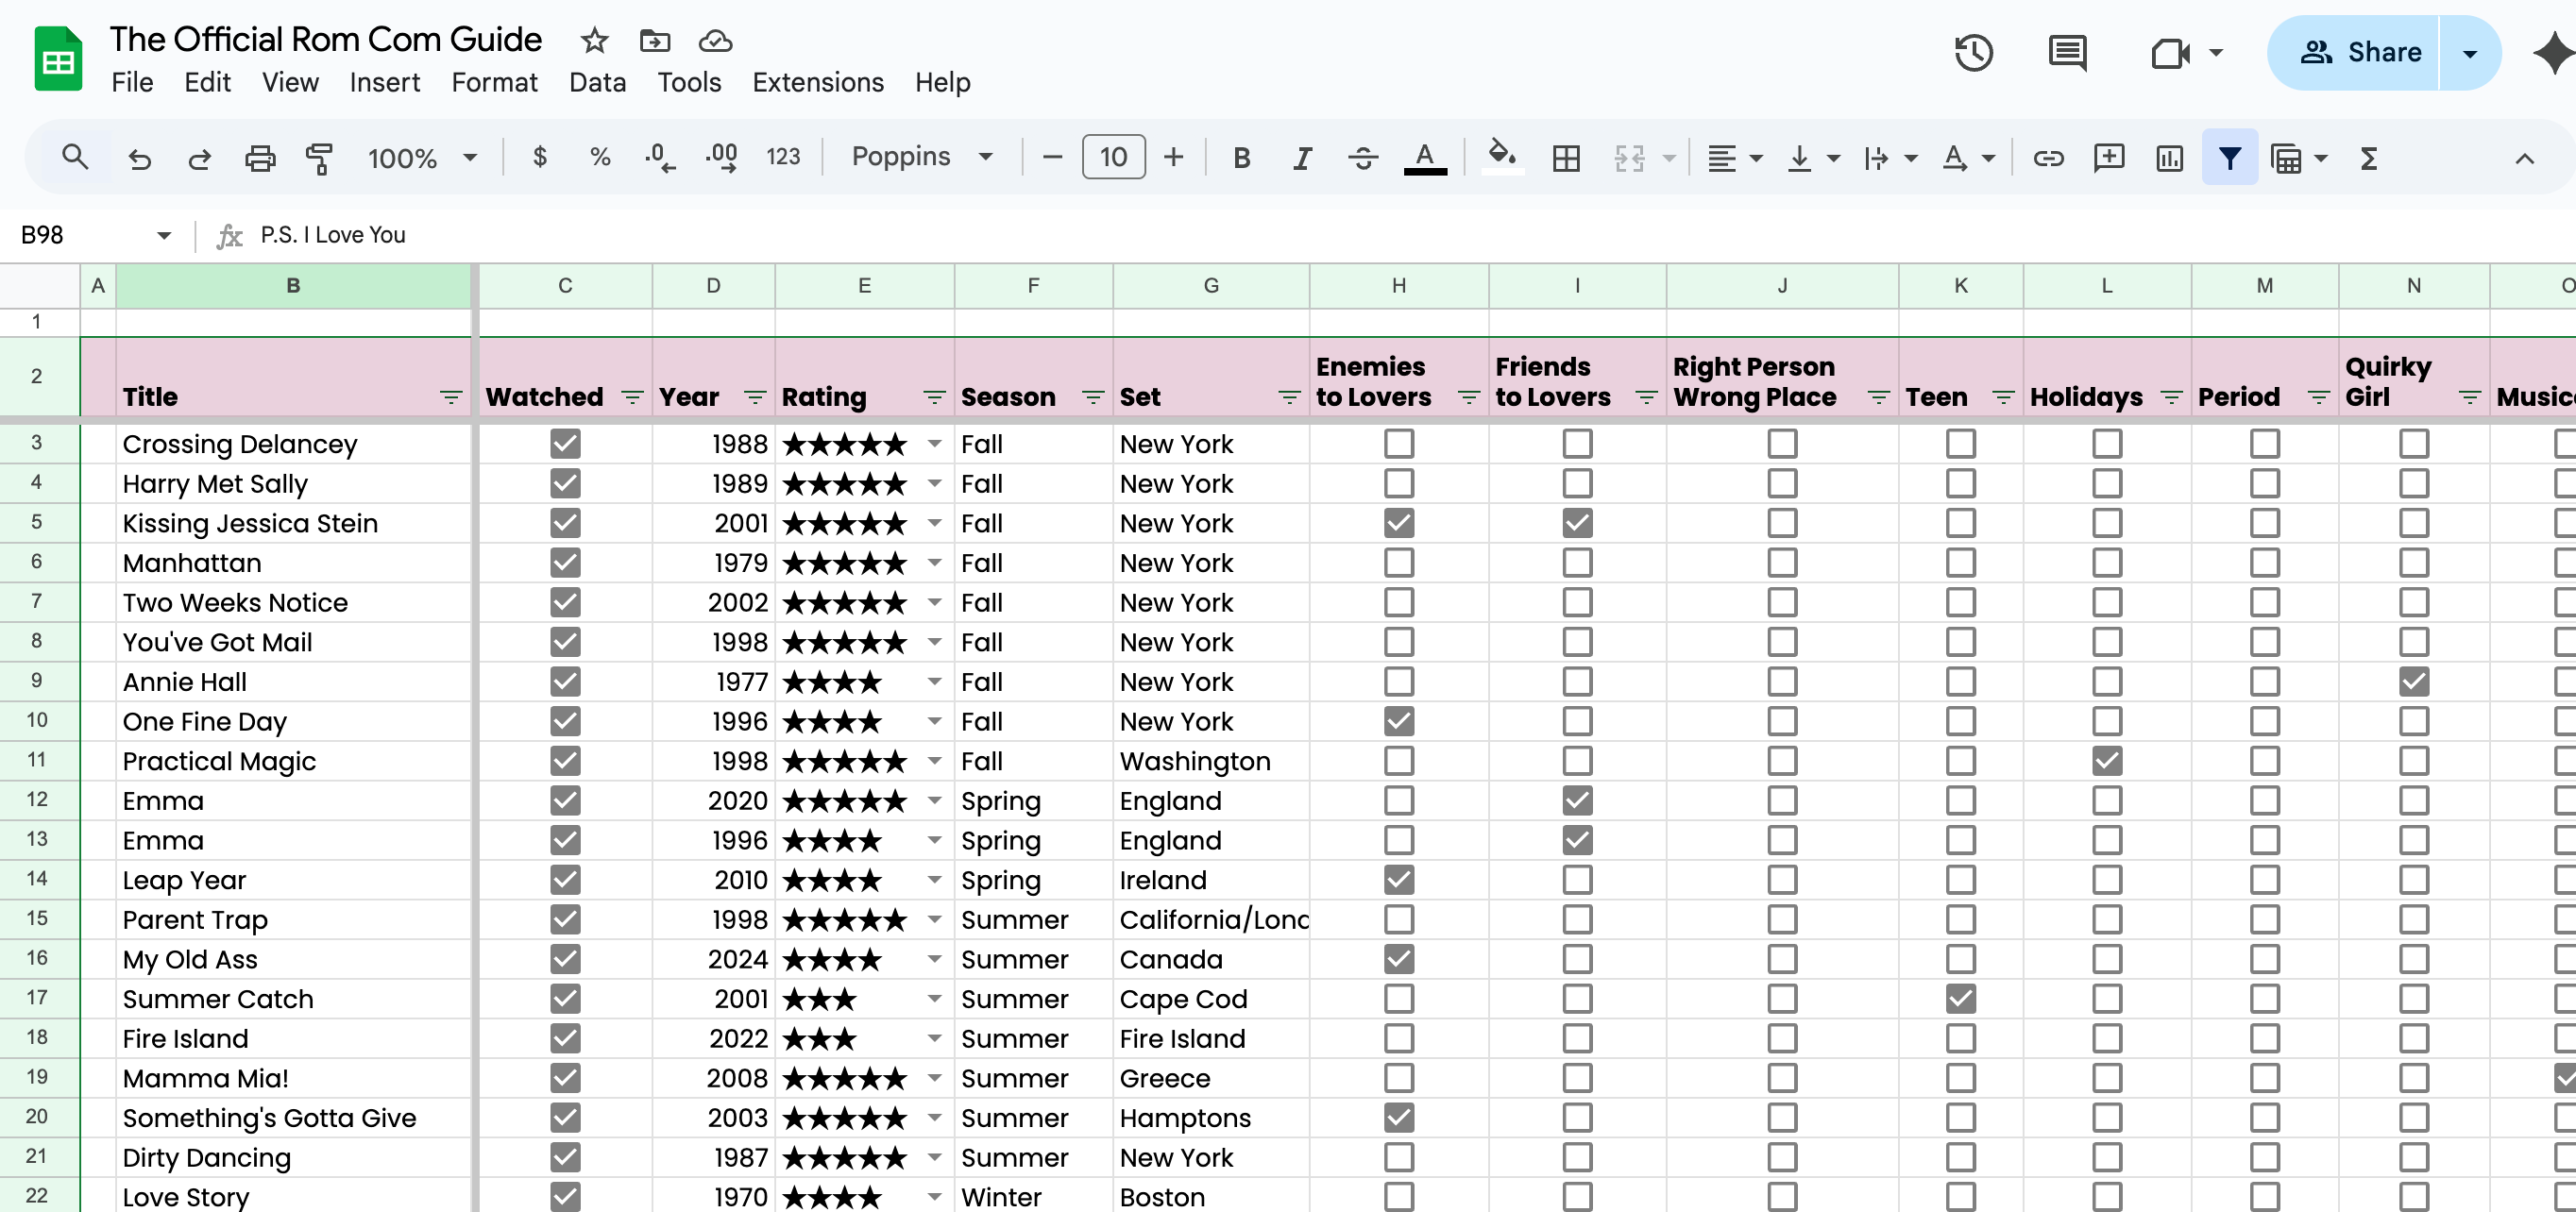Decrease decimal places icon

(659, 157)
